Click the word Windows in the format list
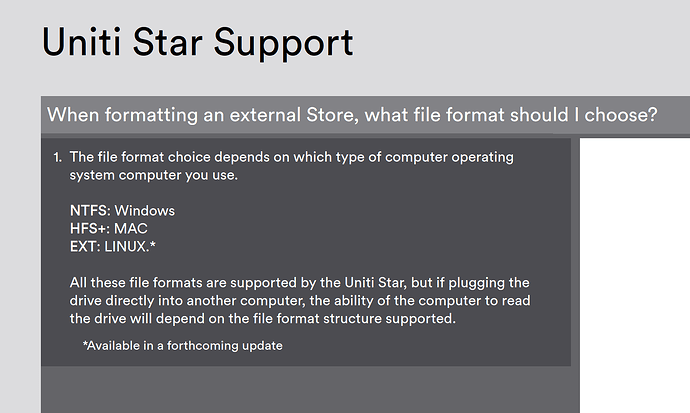 [x=145, y=211]
